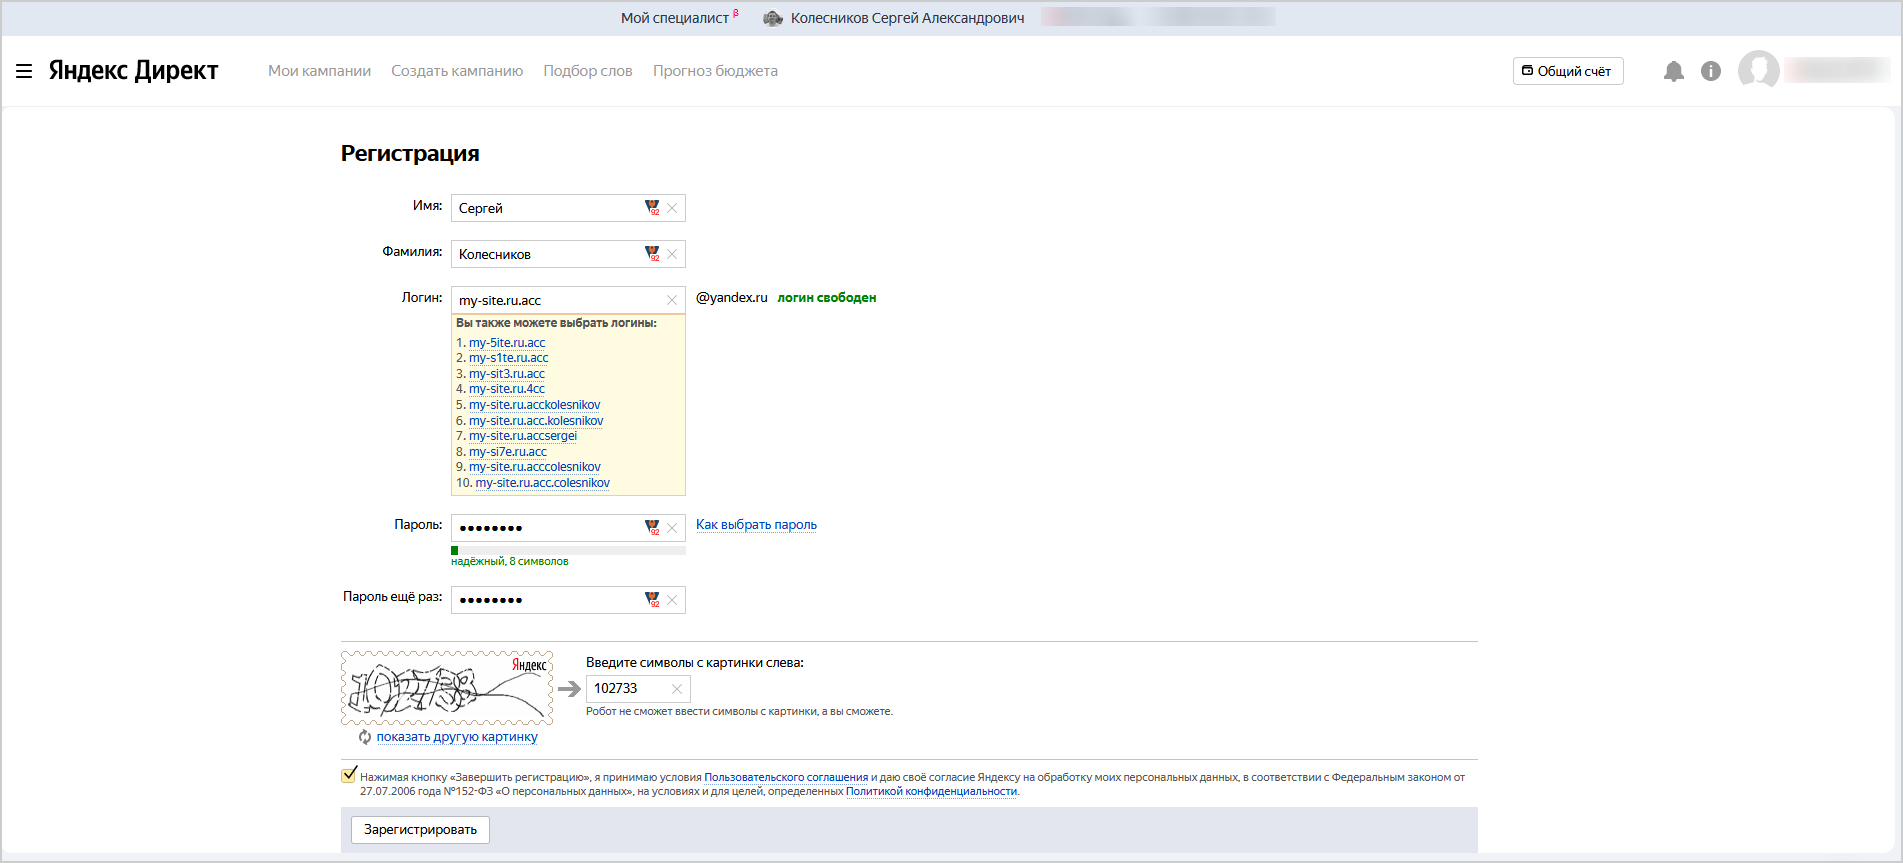1903x863 pixels.
Task: Click the password strength bar
Action: [x=568, y=550]
